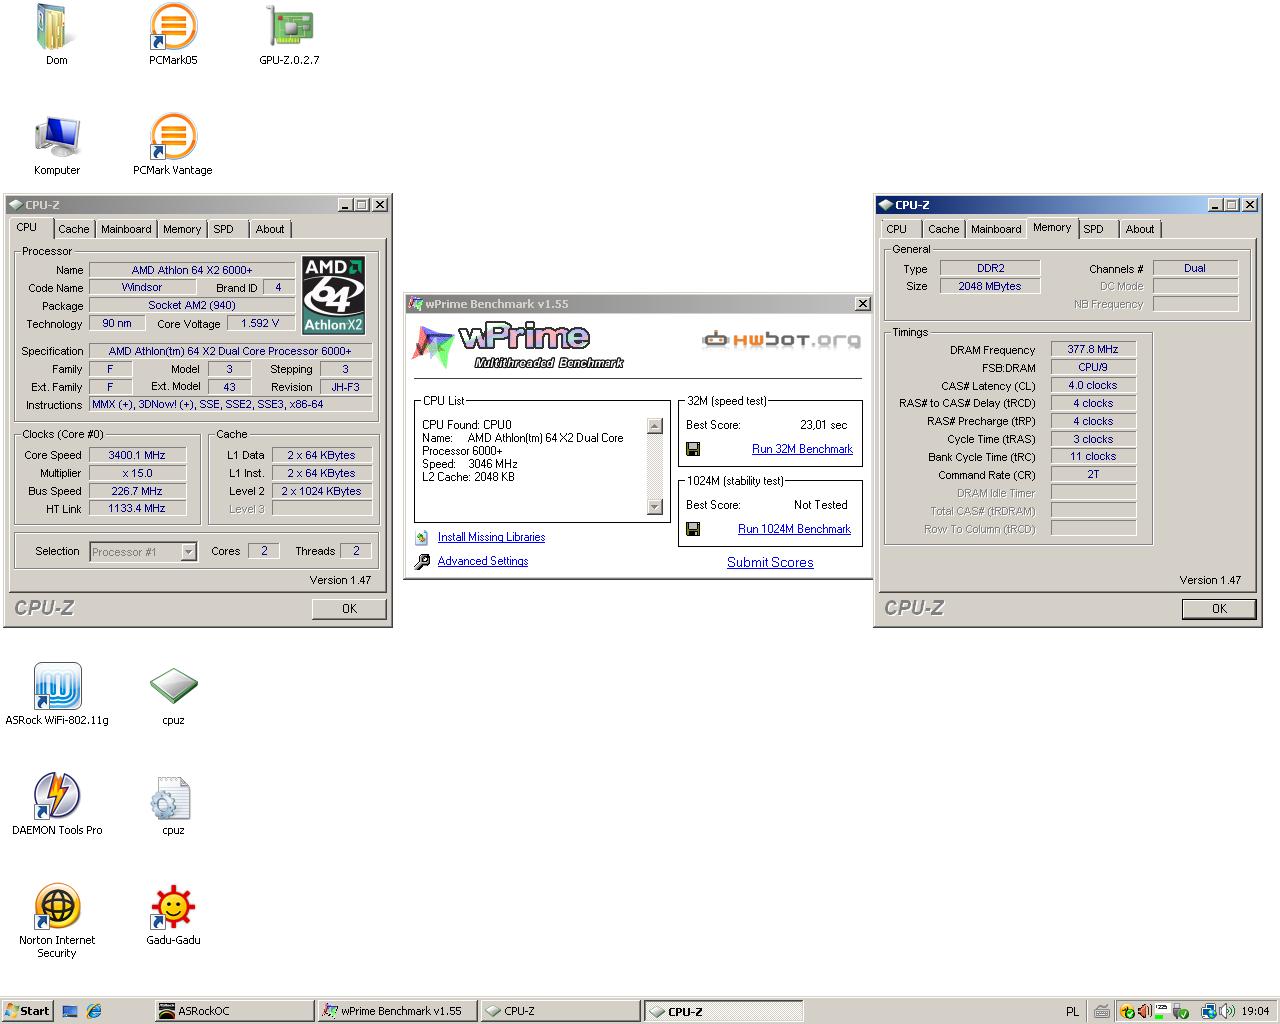1280x1024 pixels.
Task: Switch to ASRockOC in the taskbar
Action: 234,1011
